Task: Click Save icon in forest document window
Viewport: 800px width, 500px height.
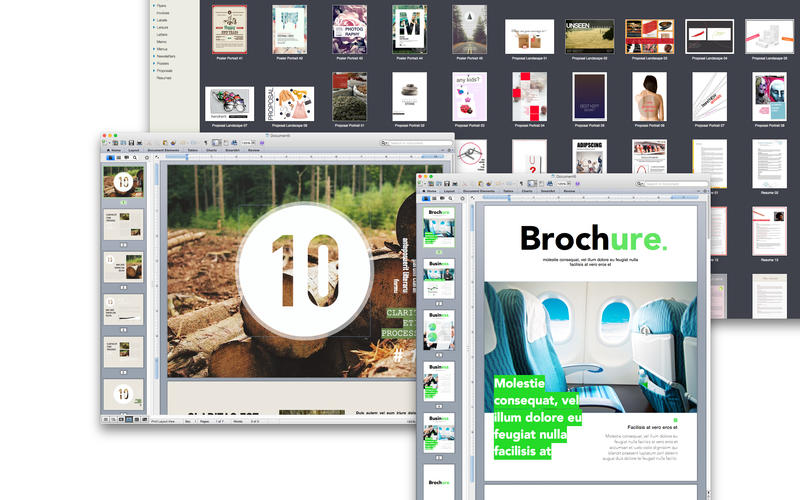Action: tap(131, 143)
